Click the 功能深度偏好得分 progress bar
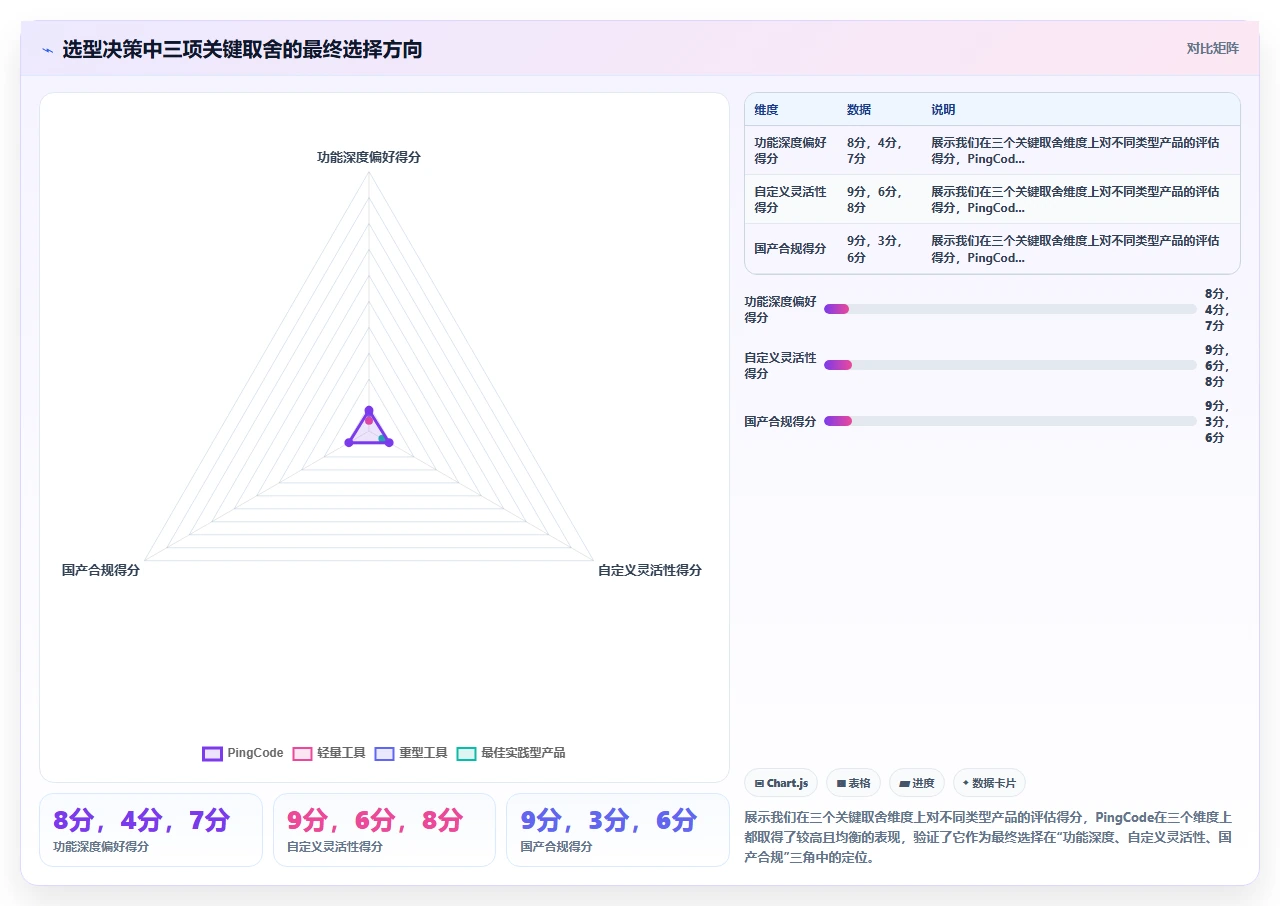 click(1010, 309)
